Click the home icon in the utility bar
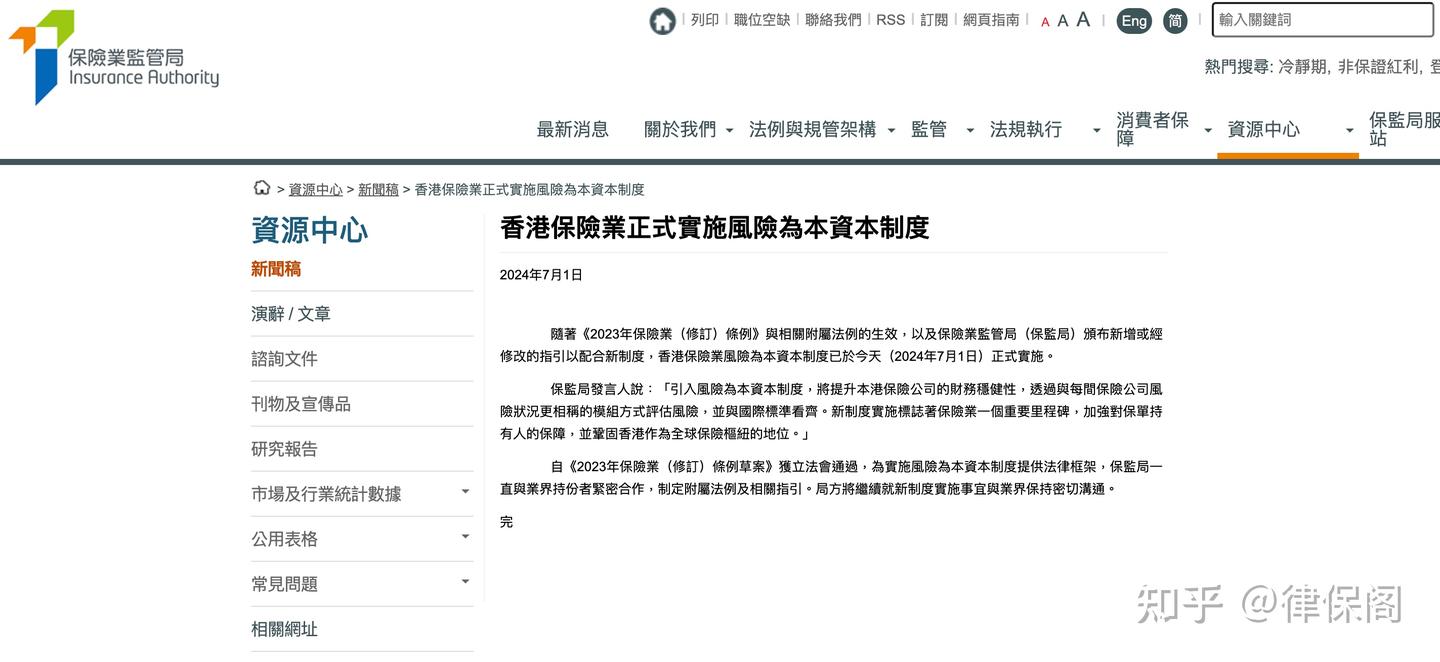1440x662 pixels. (x=662, y=20)
